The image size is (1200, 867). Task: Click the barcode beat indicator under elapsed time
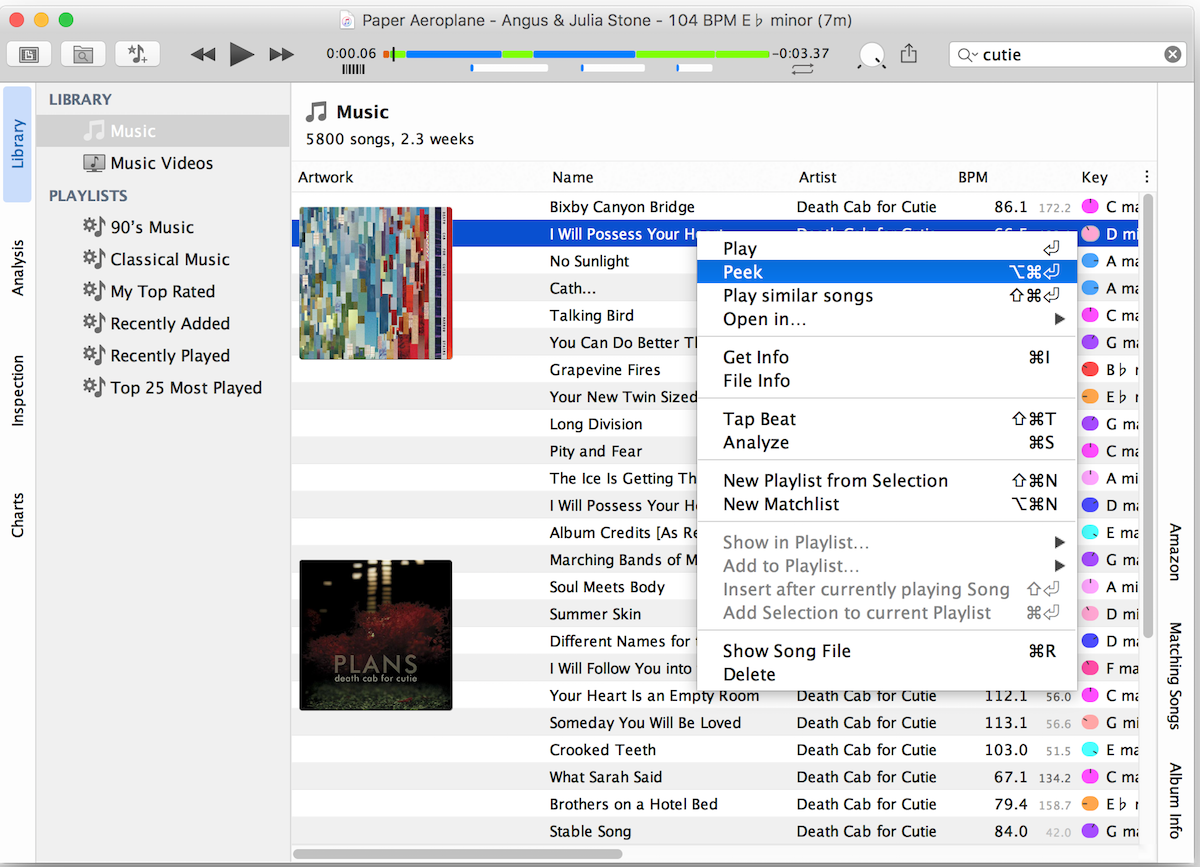[353, 70]
